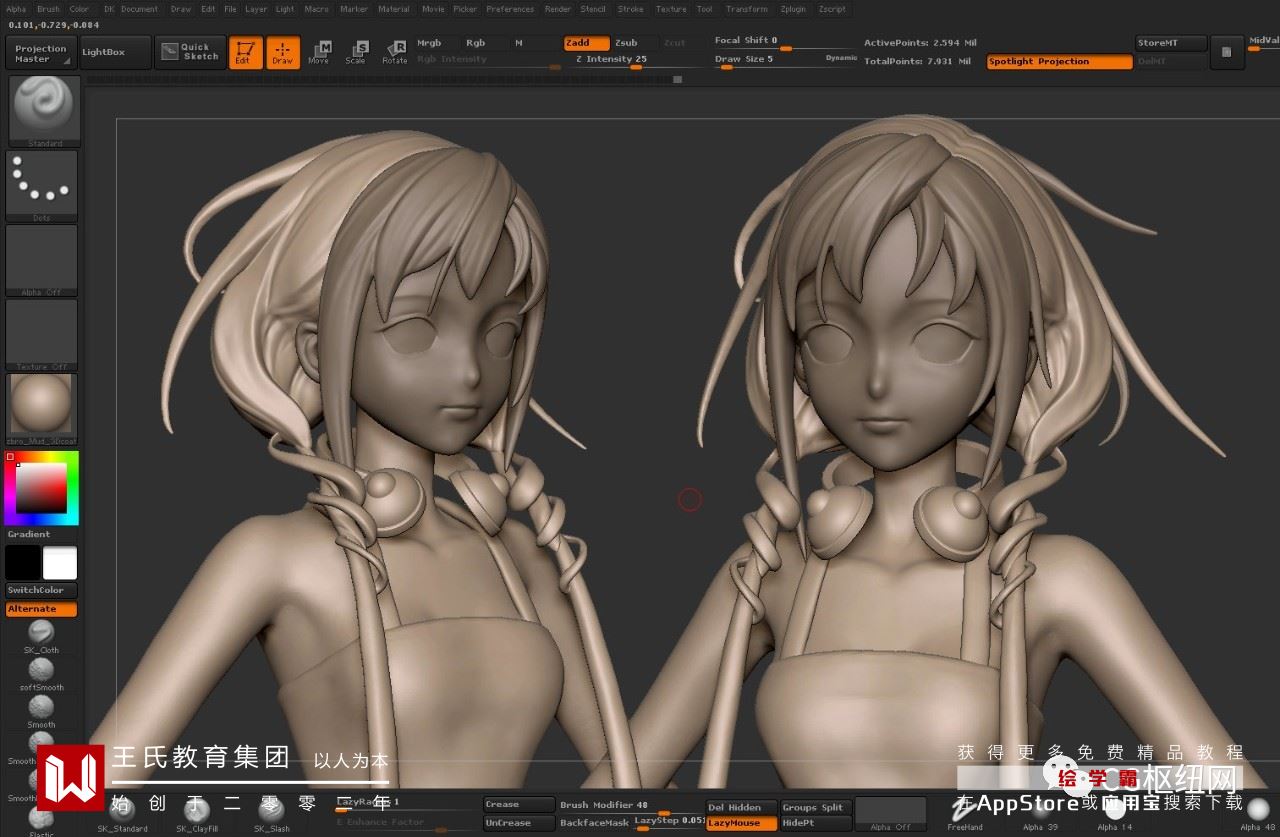Click the StoreMT button
The height and width of the screenshot is (837, 1280).
point(1171,43)
